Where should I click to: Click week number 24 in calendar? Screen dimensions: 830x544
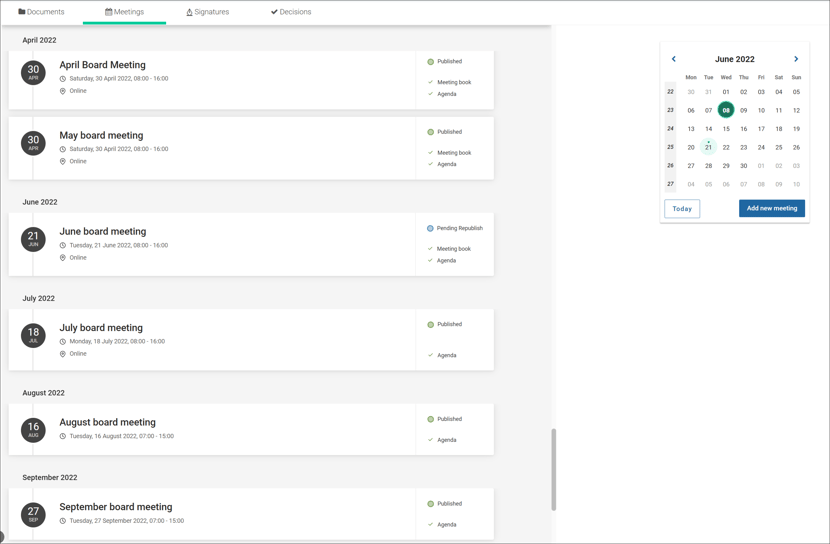click(670, 129)
